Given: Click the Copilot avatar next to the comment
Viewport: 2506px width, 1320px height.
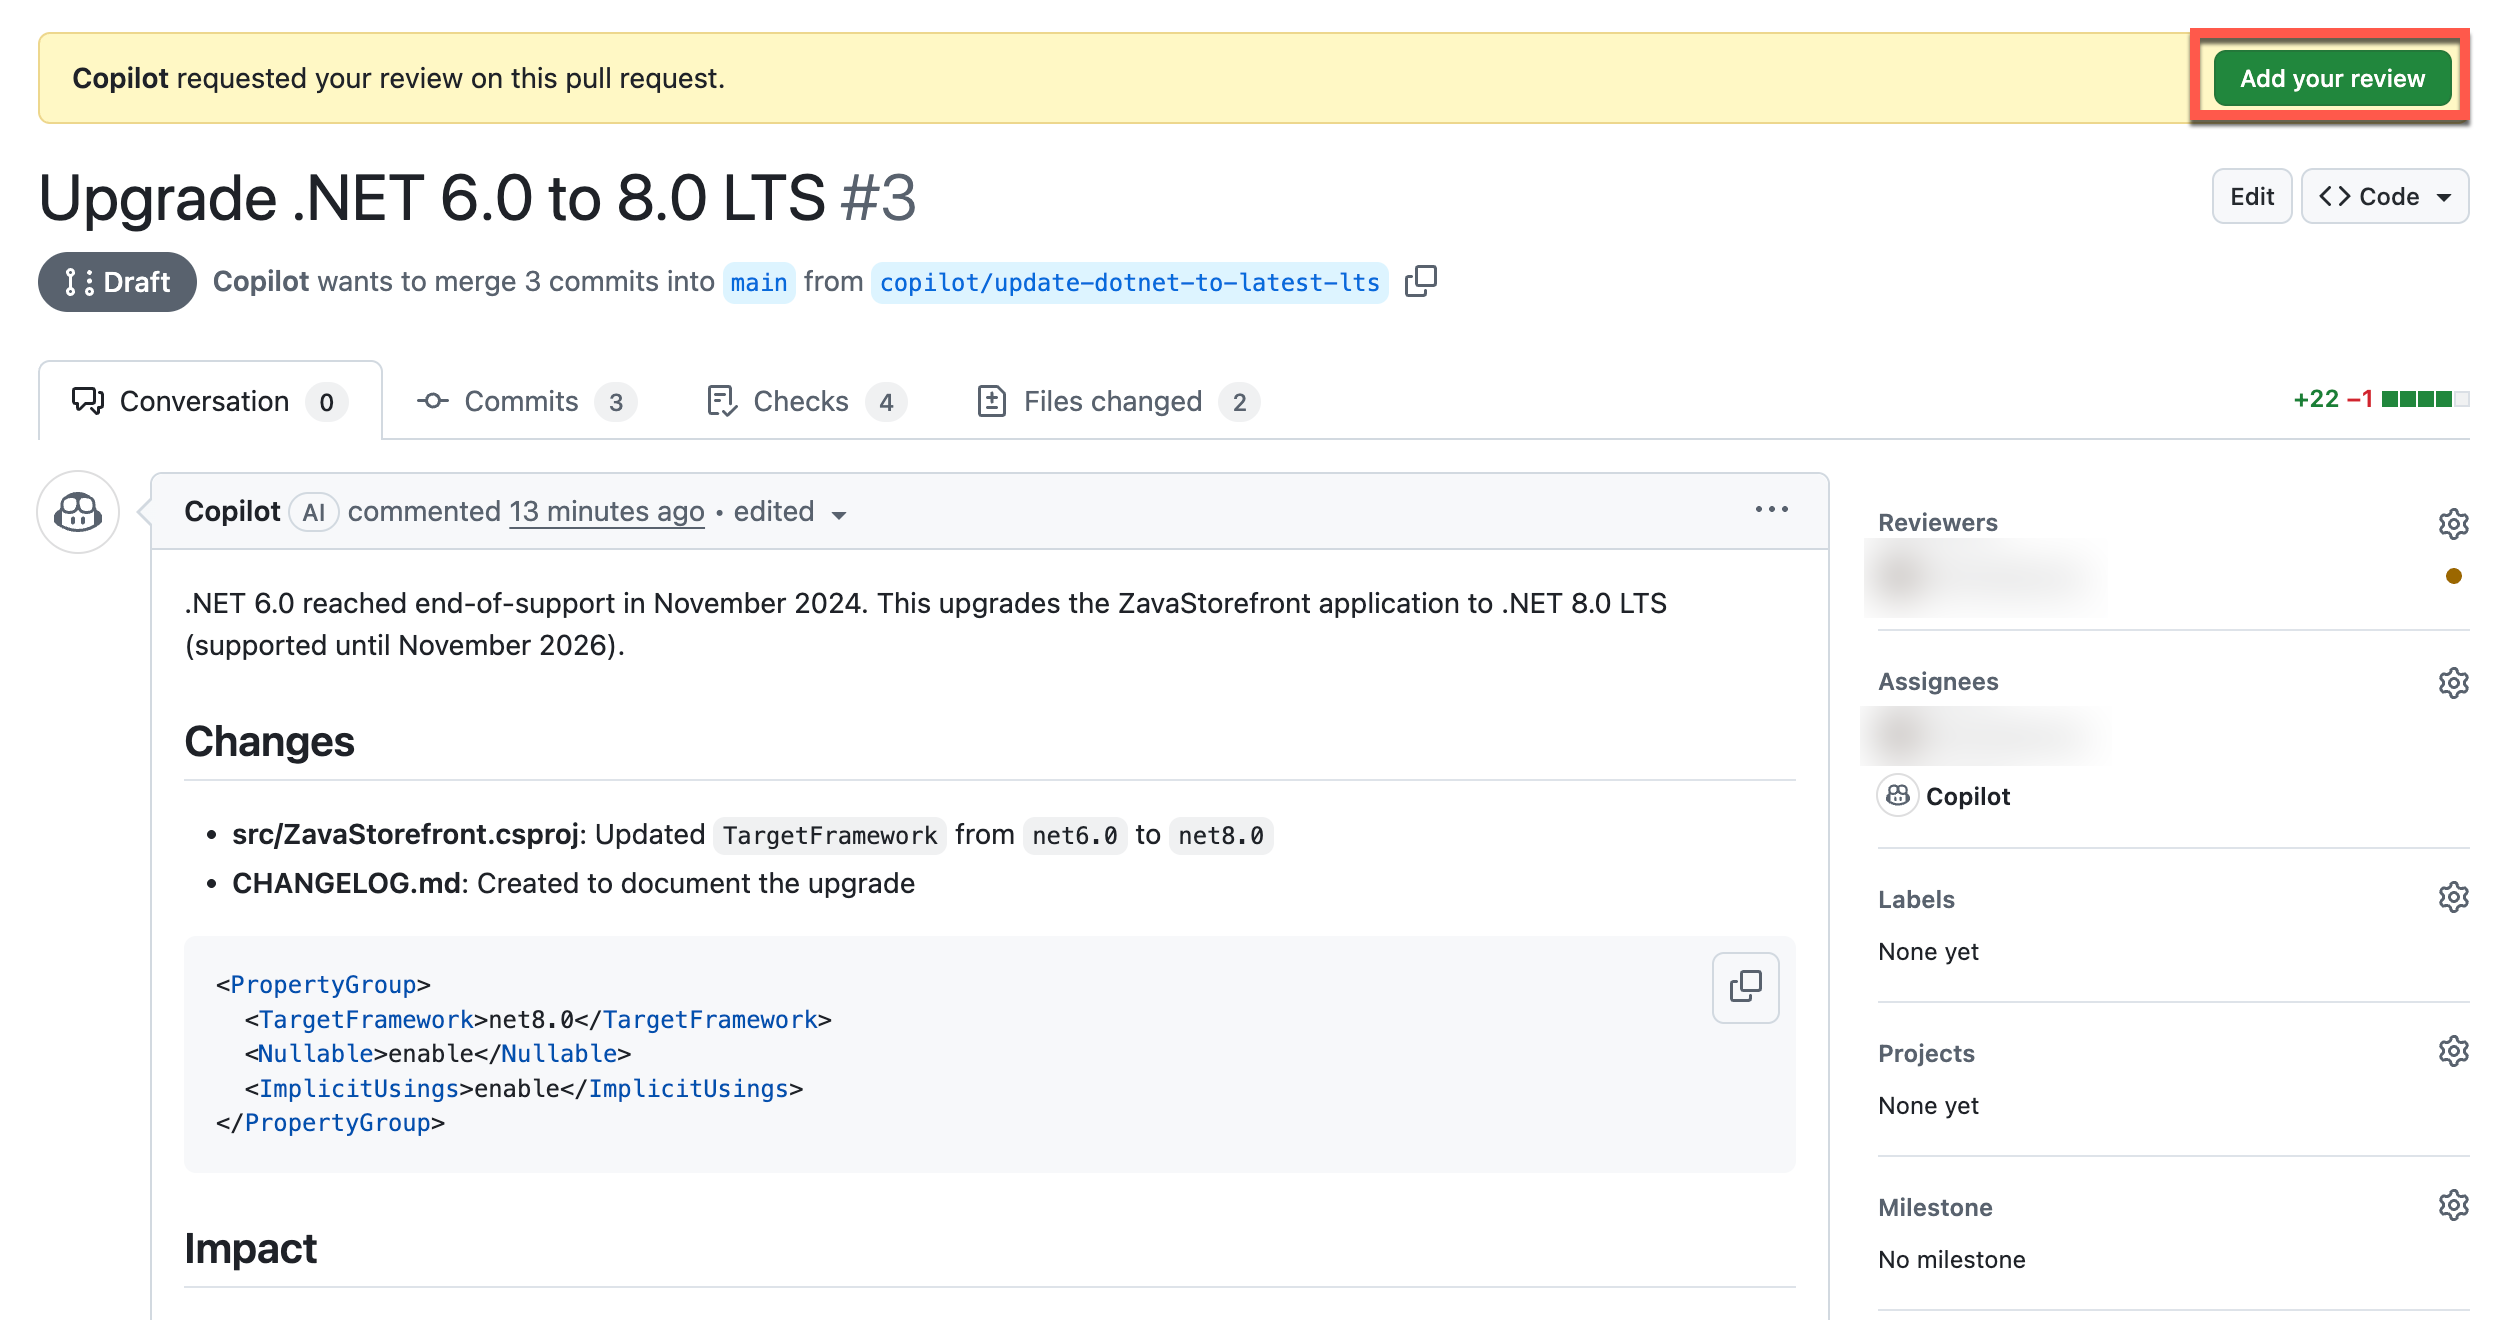Looking at the screenshot, I should pyautogui.click(x=76, y=511).
